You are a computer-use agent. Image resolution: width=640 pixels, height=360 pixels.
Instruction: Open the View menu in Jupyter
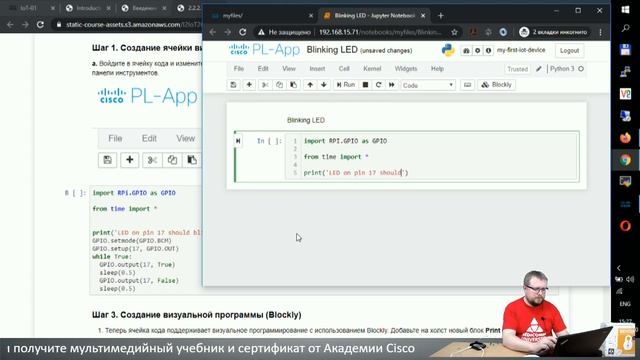(x=289, y=69)
